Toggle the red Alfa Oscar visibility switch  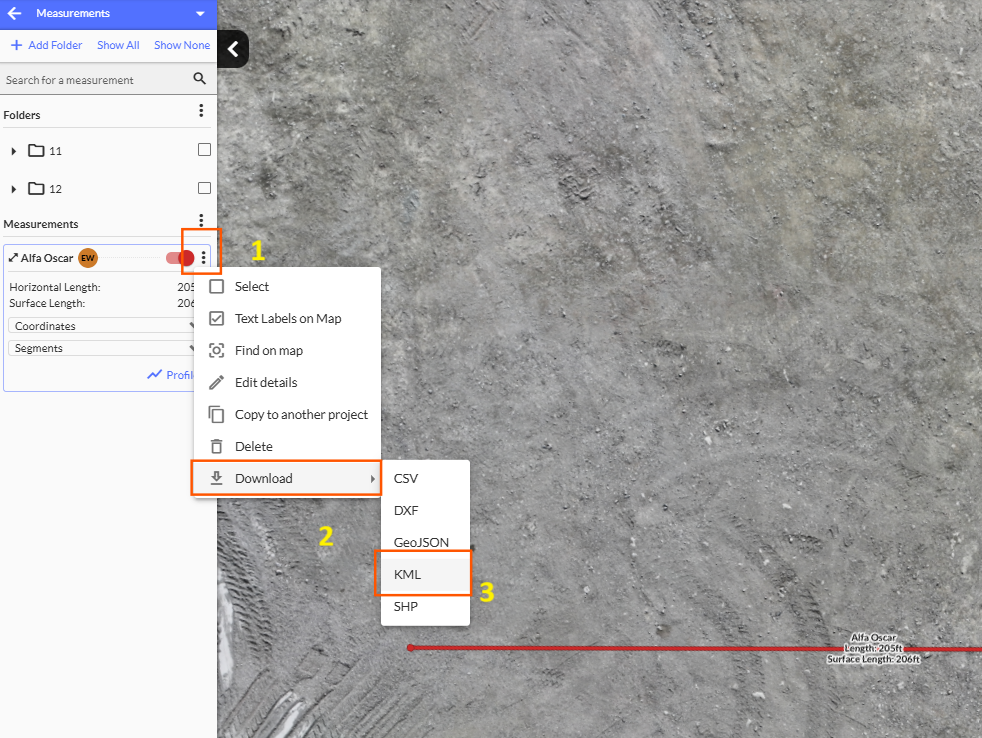pyautogui.click(x=180, y=258)
